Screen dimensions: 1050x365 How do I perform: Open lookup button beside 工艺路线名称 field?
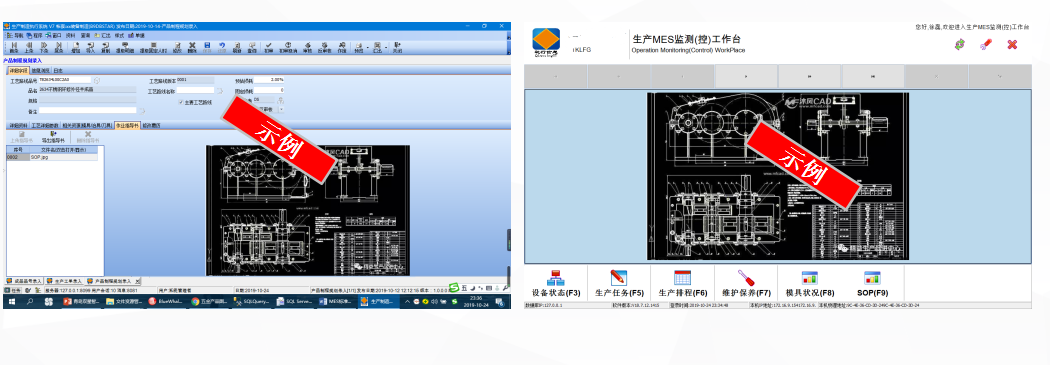pos(220,90)
